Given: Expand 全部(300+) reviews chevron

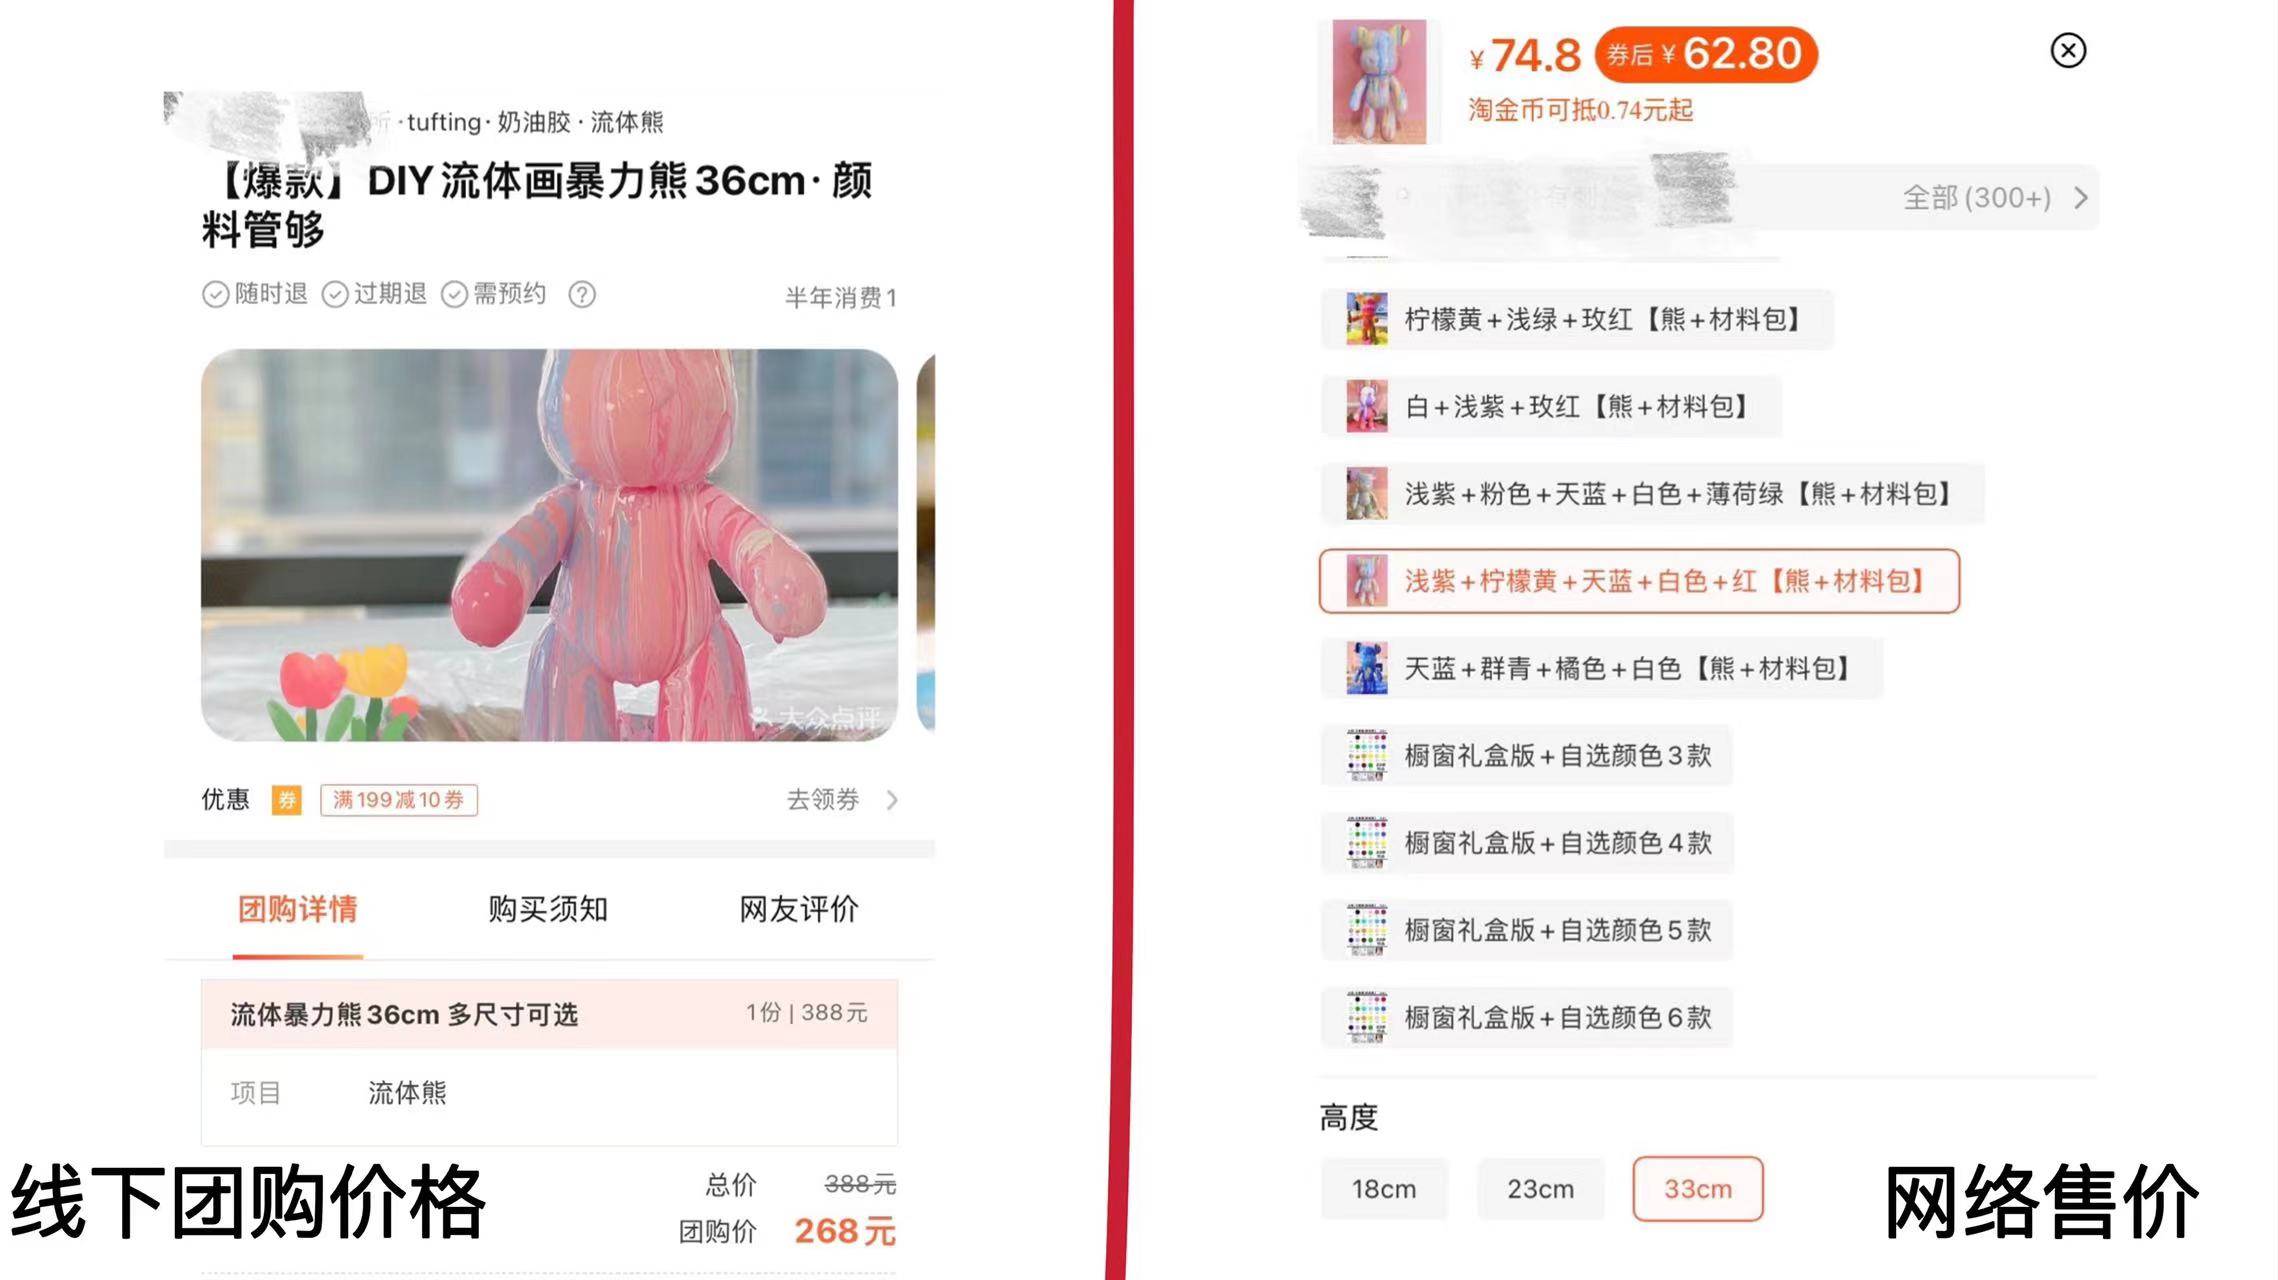Looking at the screenshot, I should (x=2081, y=198).
